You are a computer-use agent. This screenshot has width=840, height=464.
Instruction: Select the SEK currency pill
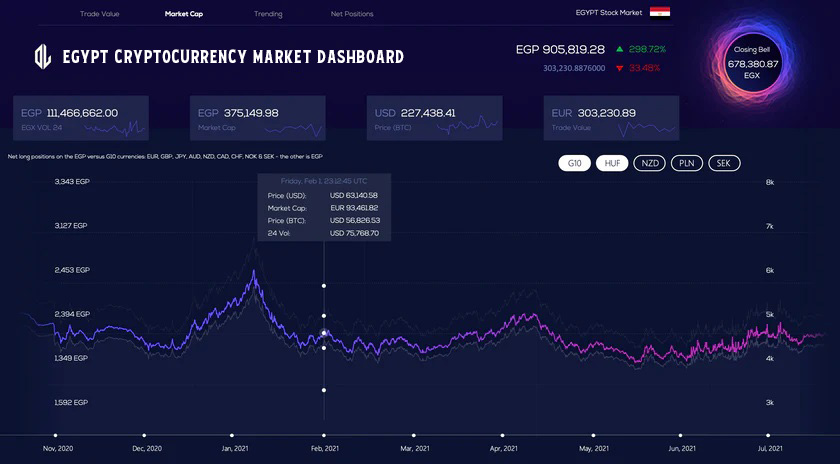tap(724, 163)
